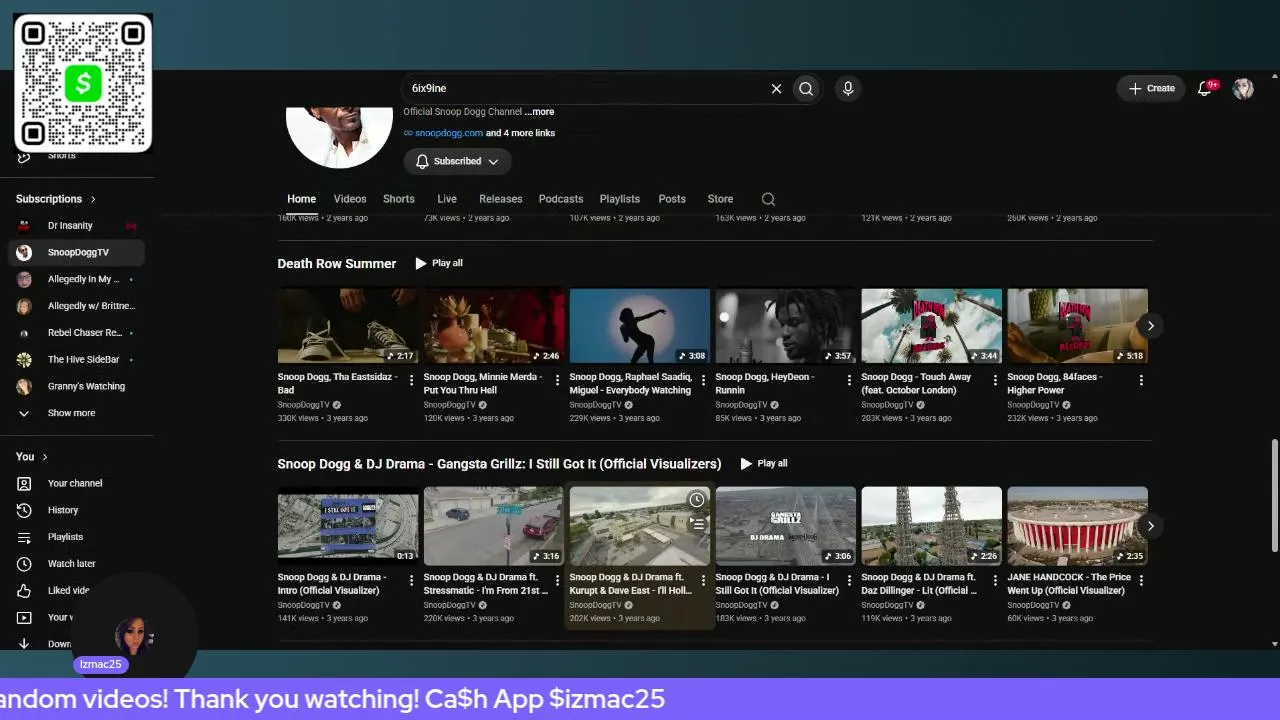Click the page vertical scrollbar
Viewport: 1280px width, 720px height.
pos(1275,494)
